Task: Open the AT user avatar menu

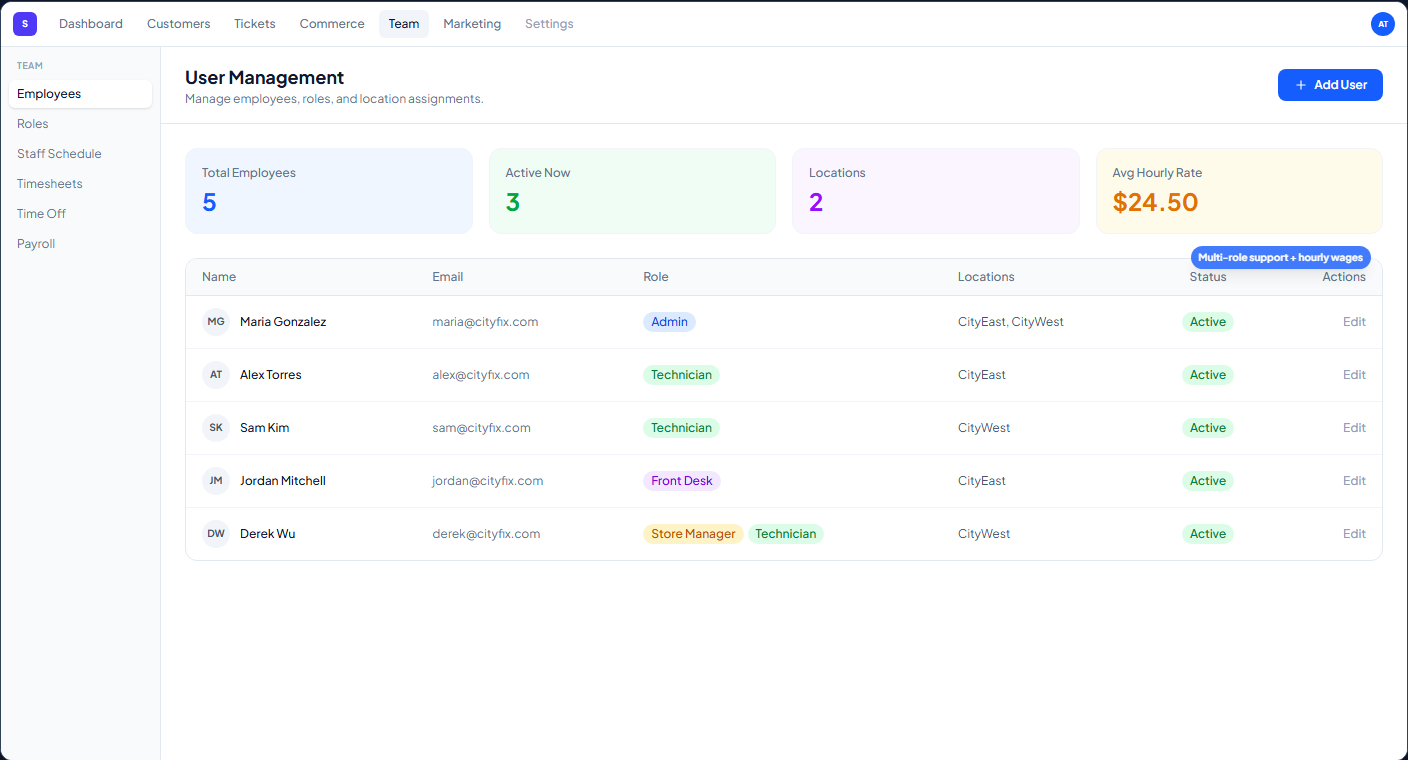Action: pos(1382,24)
